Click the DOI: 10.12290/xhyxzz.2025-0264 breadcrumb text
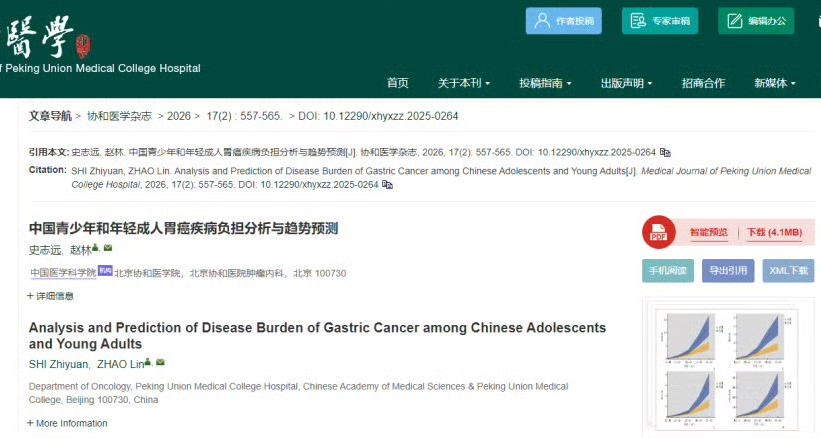821x438 pixels. (378, 116)
